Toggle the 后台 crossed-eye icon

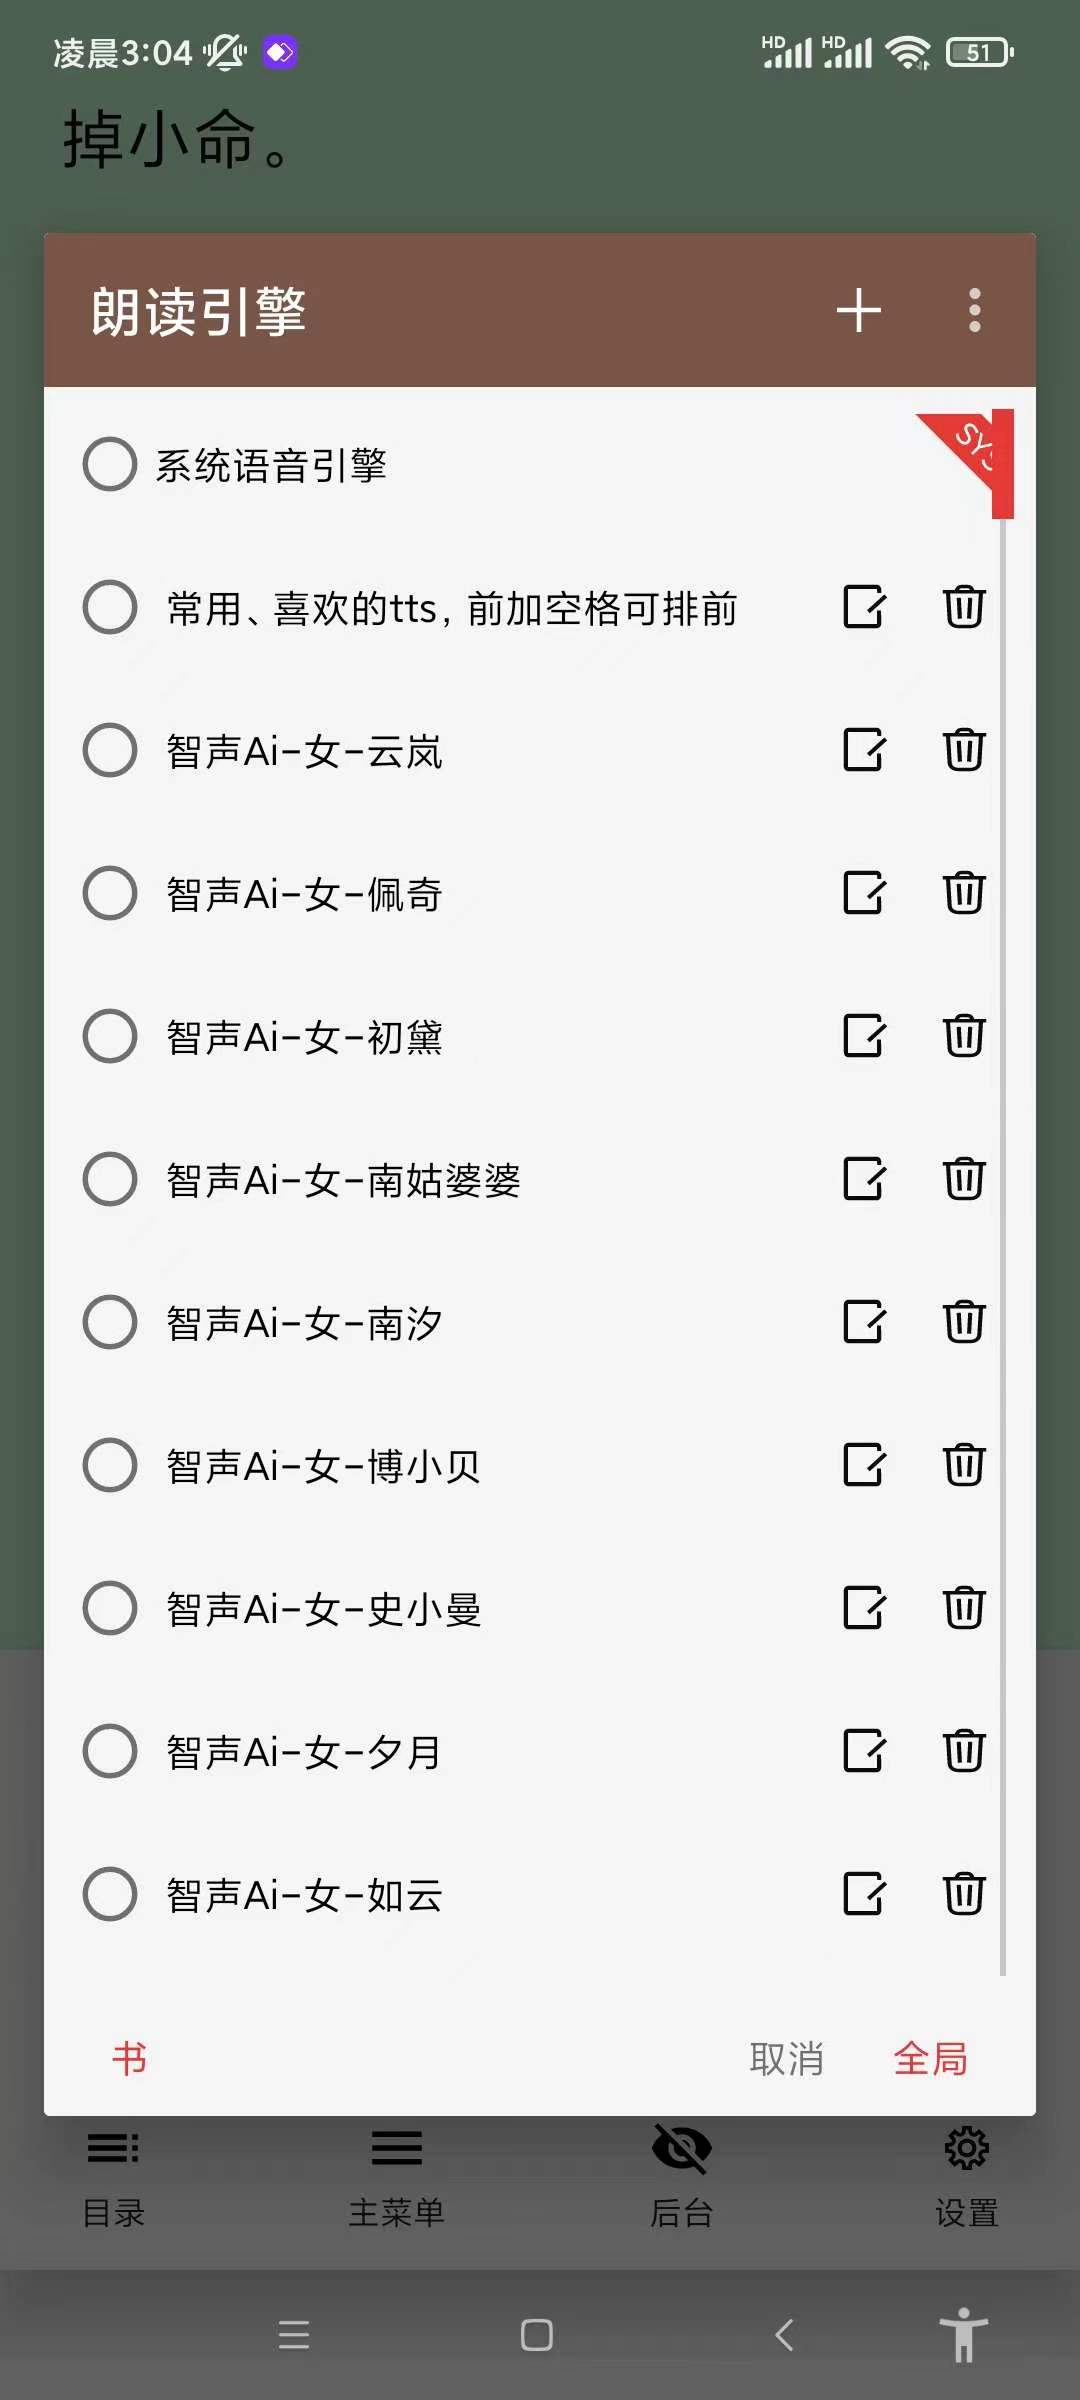[x=681, y=2150]
